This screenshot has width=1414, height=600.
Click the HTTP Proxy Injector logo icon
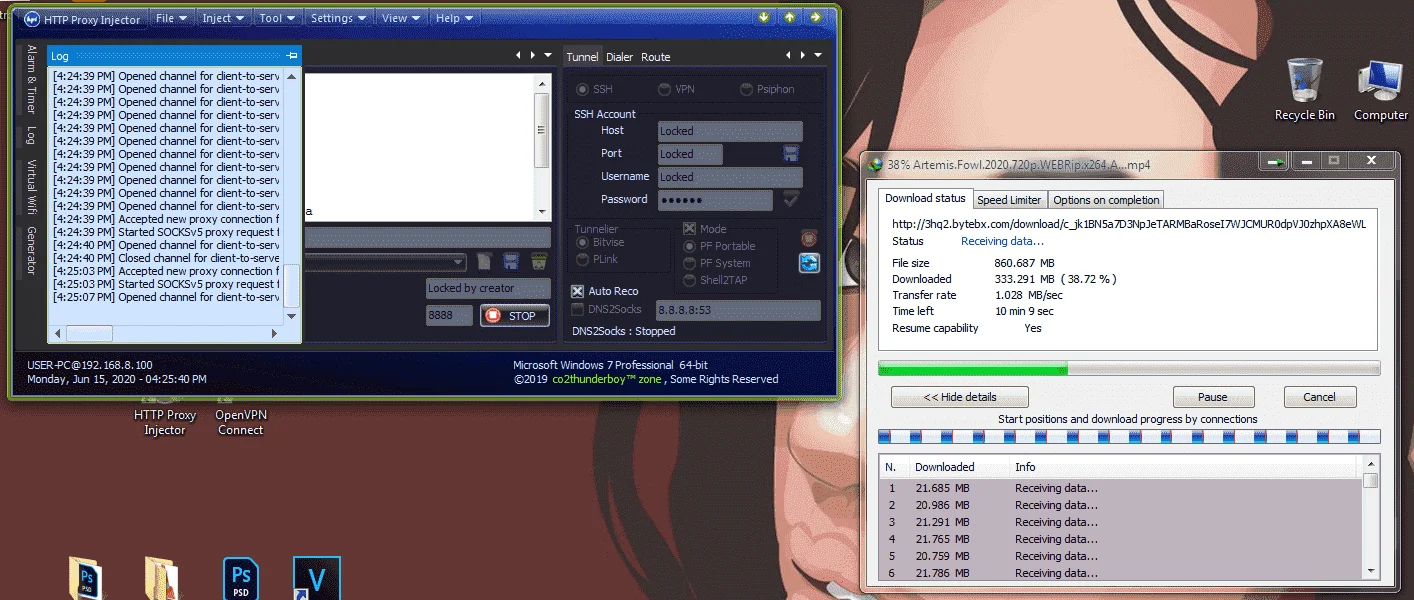pyautogui.click(x=32, y=19)
